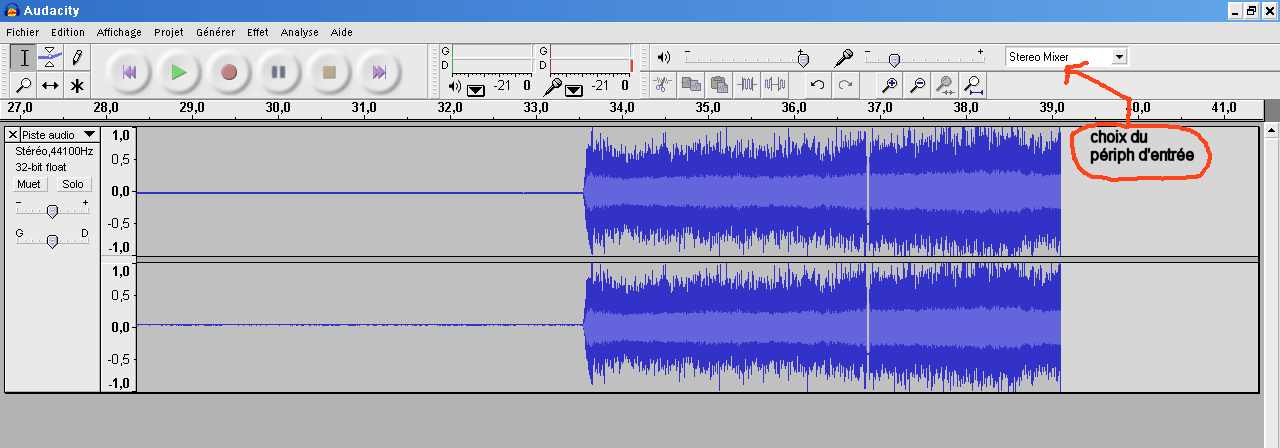The width and height of the screenshot is (1280, 448).
Task: Open the Piste audio track menu
Action: click(59, 134)
